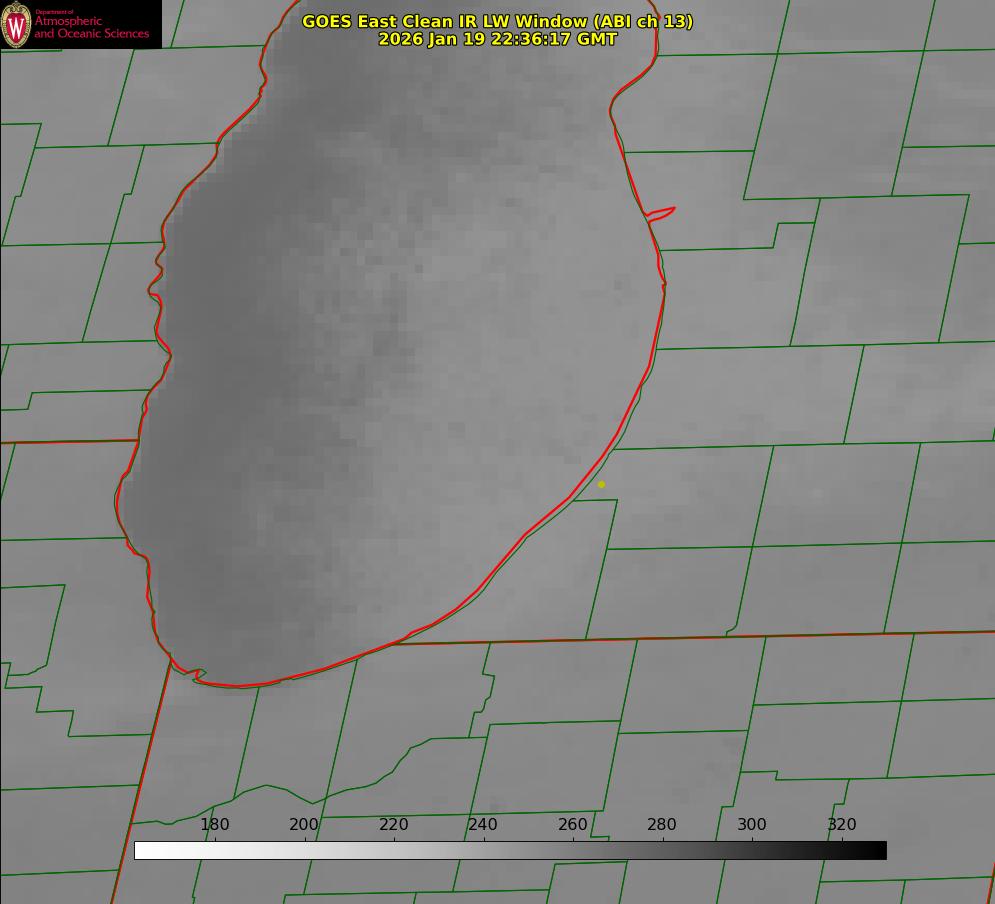Click the yellow dot marker near the lakeshore

tap(601, 485)
